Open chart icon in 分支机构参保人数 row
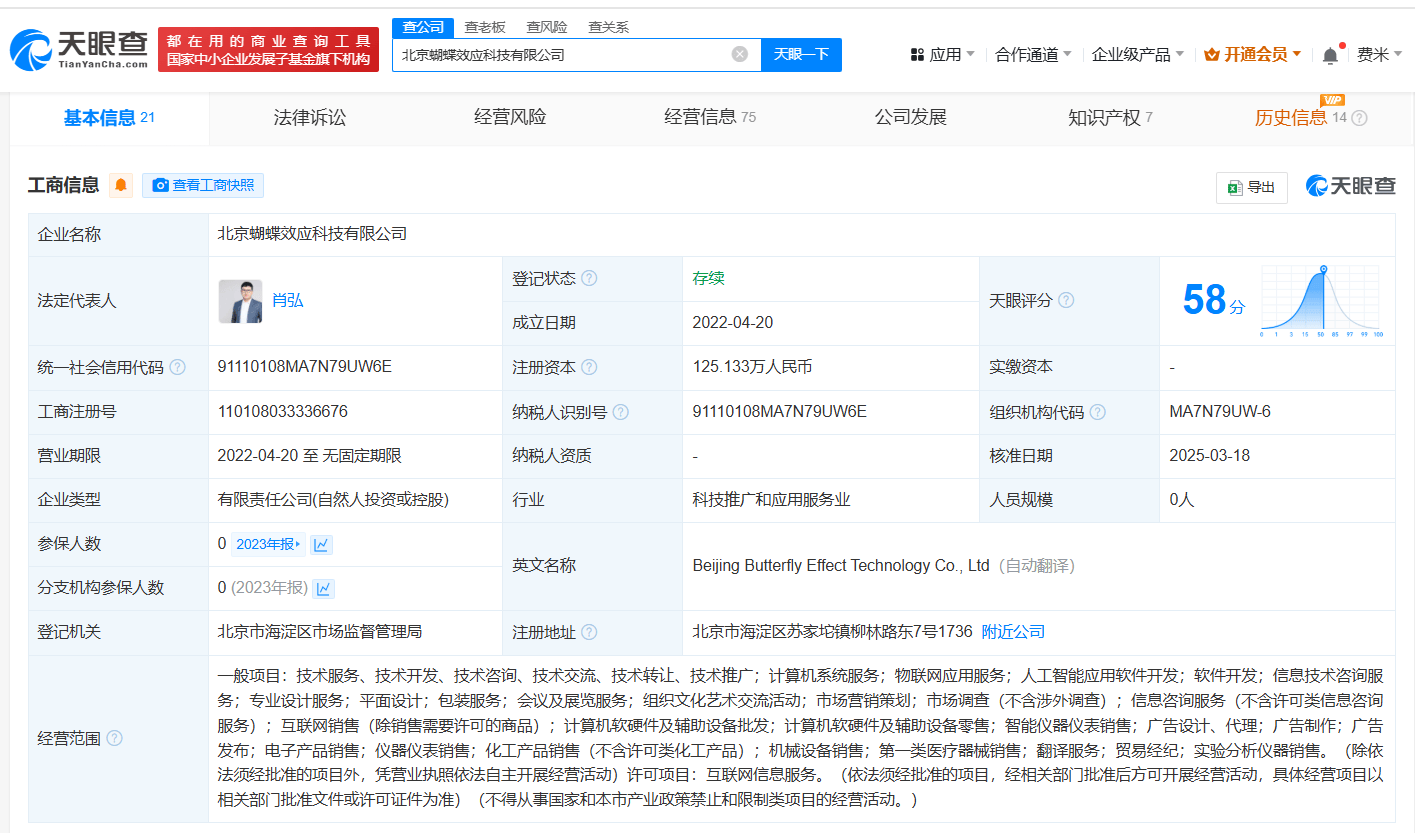The height and width of the screenshot is (833, 1415). point(323,588)
